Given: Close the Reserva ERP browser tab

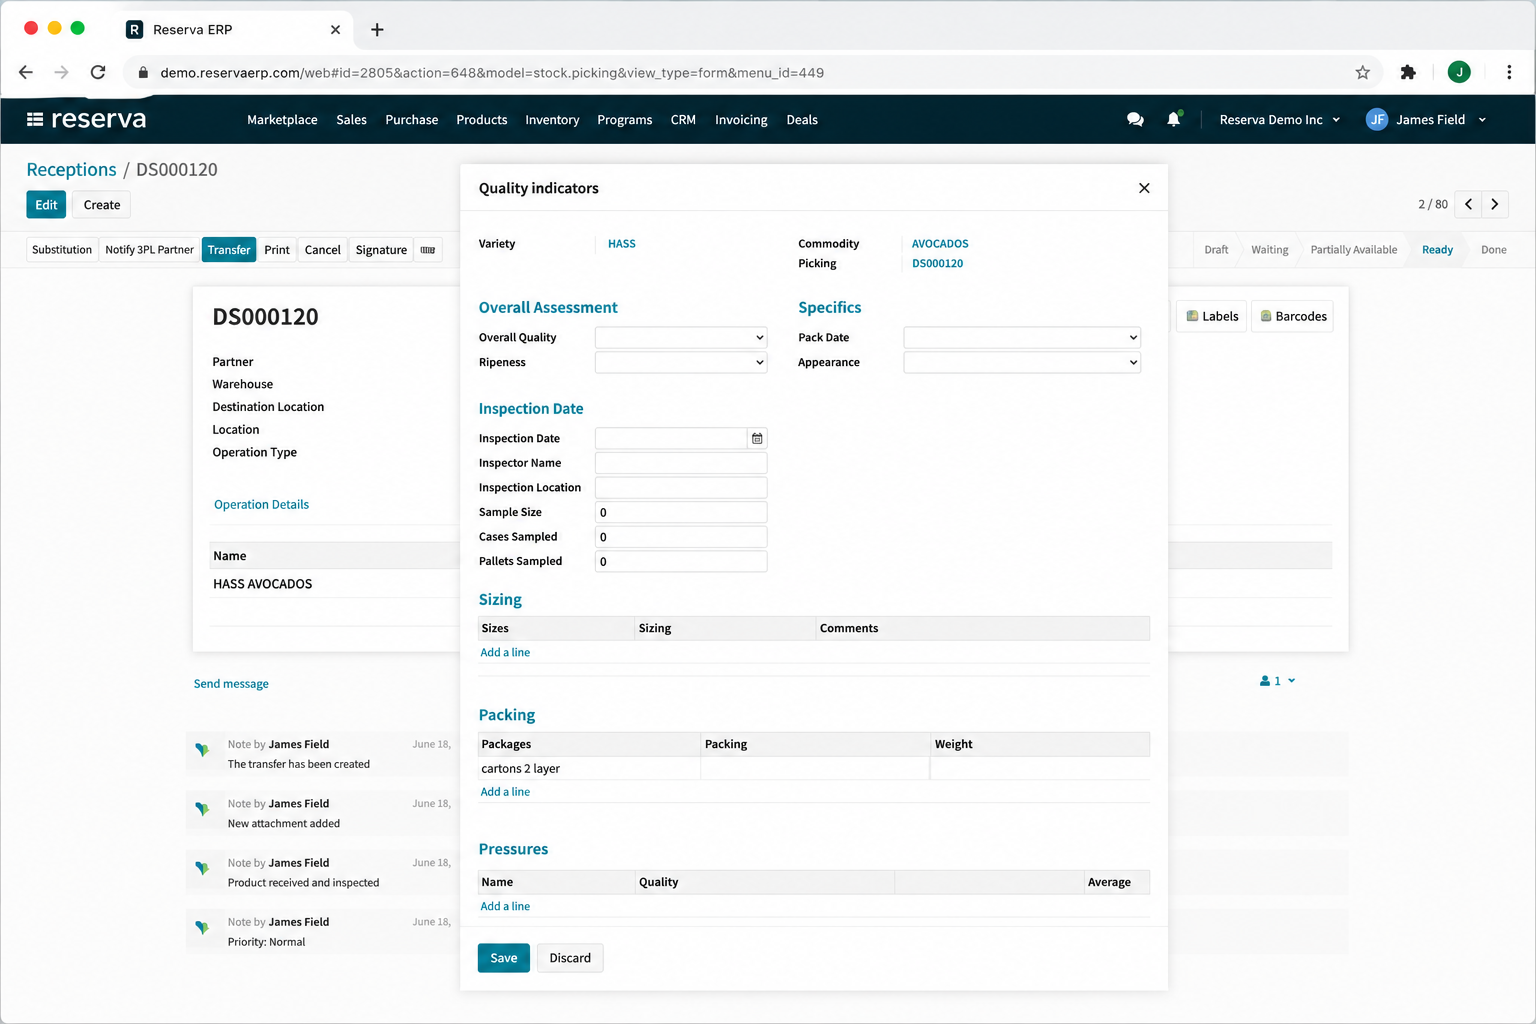Looking at the screenshot, I should tap(335, 30).
